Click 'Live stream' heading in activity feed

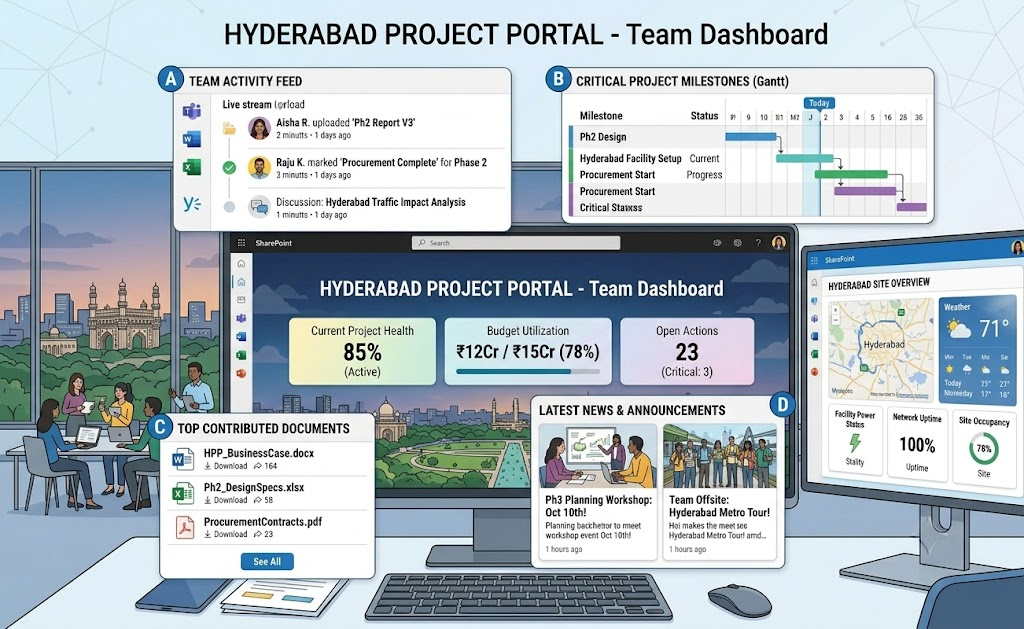(247, 105)
